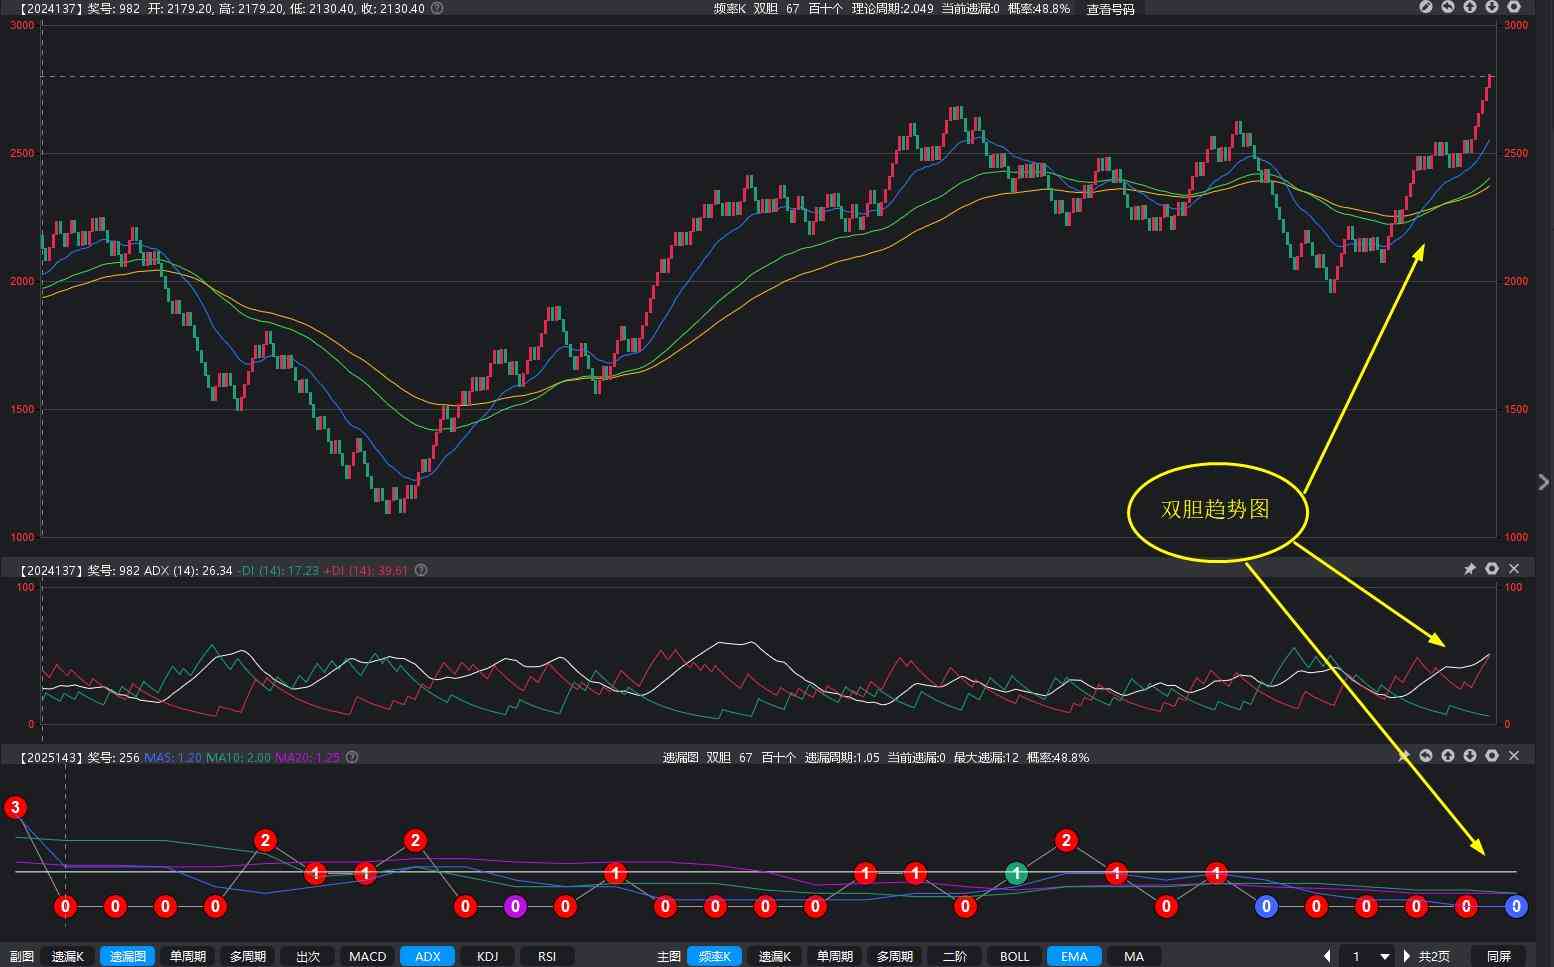
Task: Switch main chart to 遗漏K
Action: click(775, 957)
